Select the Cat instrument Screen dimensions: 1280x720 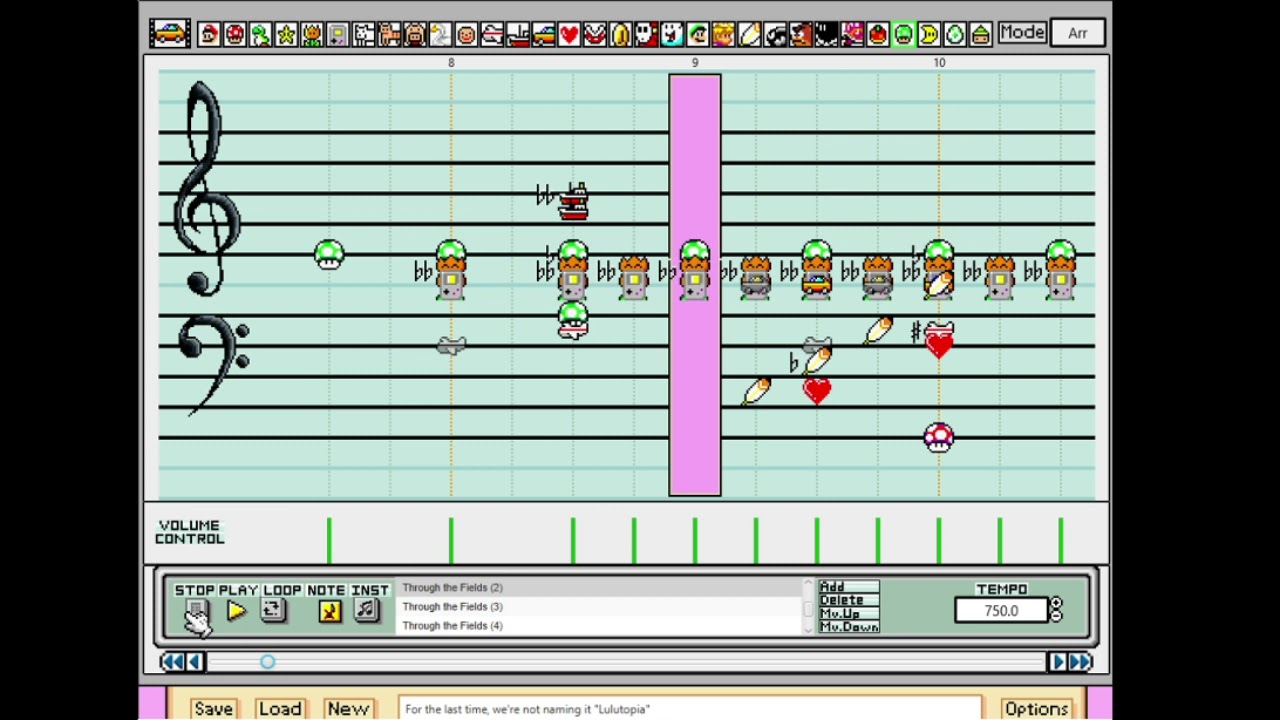[x=389, y=34]
